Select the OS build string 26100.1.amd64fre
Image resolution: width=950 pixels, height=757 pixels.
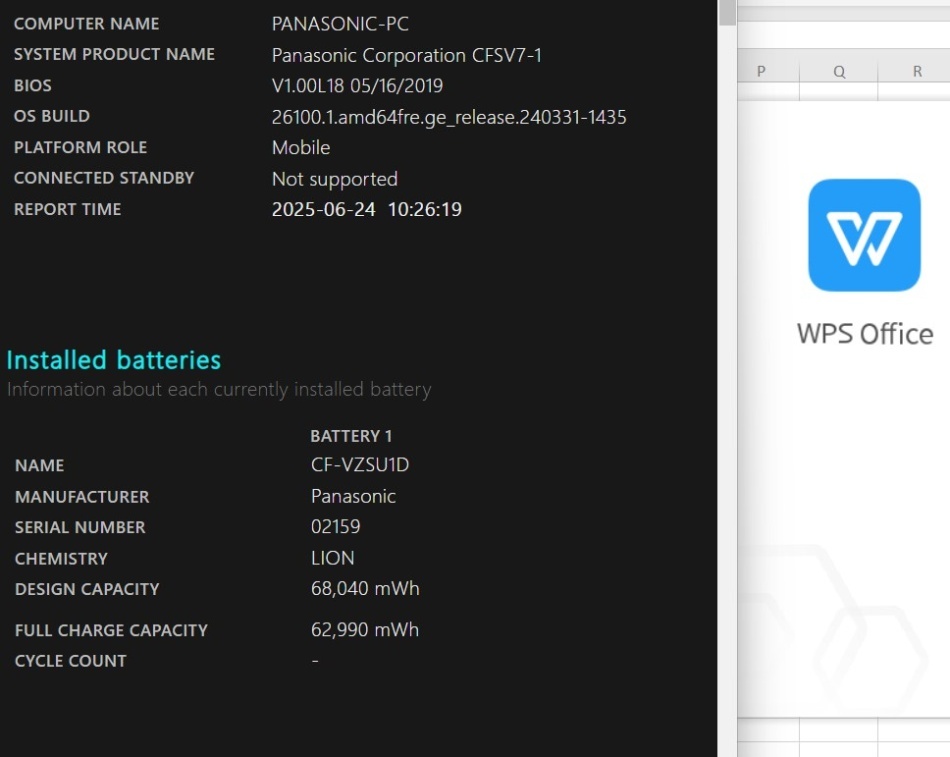[x=449, y=117]
